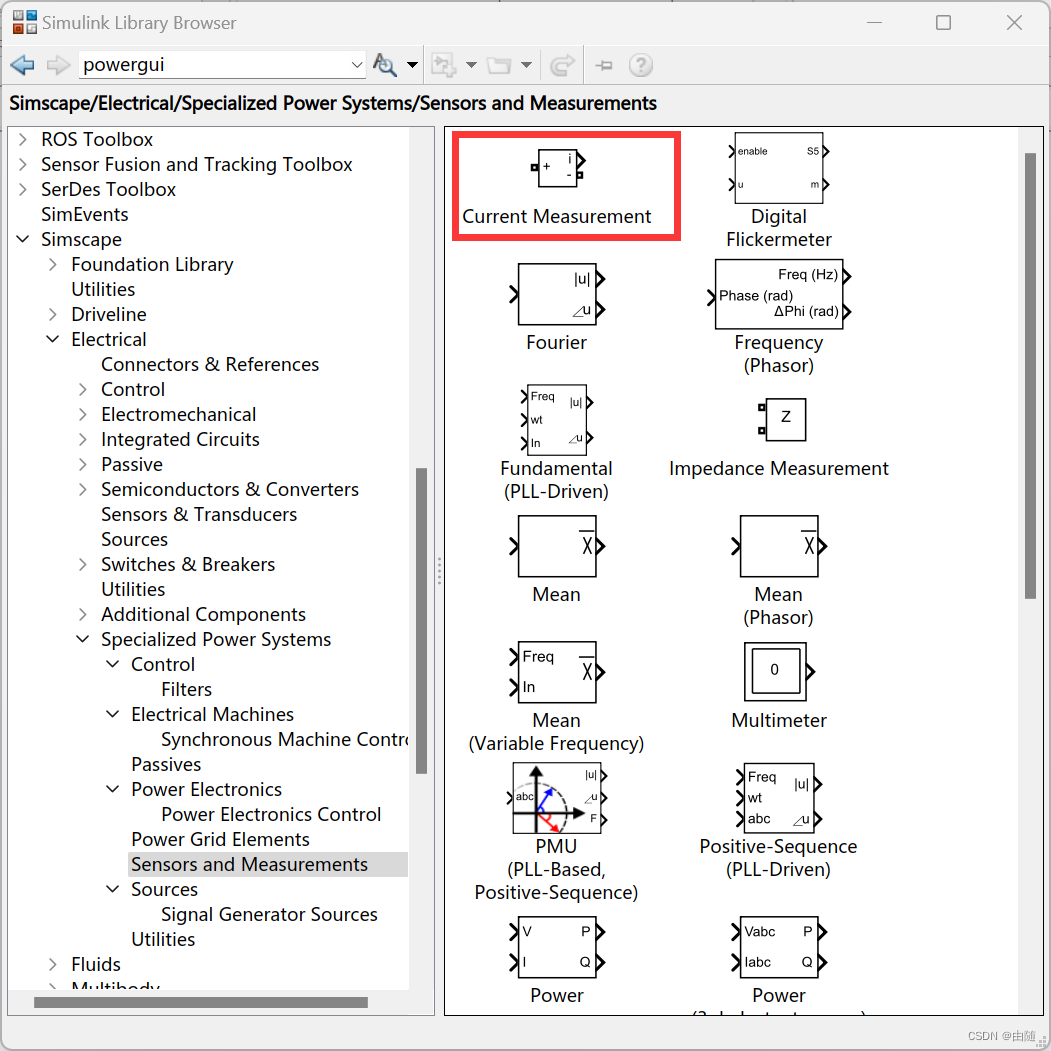1051x1051 pixels.
Task: Select the Current Measurement block
Action: tap(558, 169)
